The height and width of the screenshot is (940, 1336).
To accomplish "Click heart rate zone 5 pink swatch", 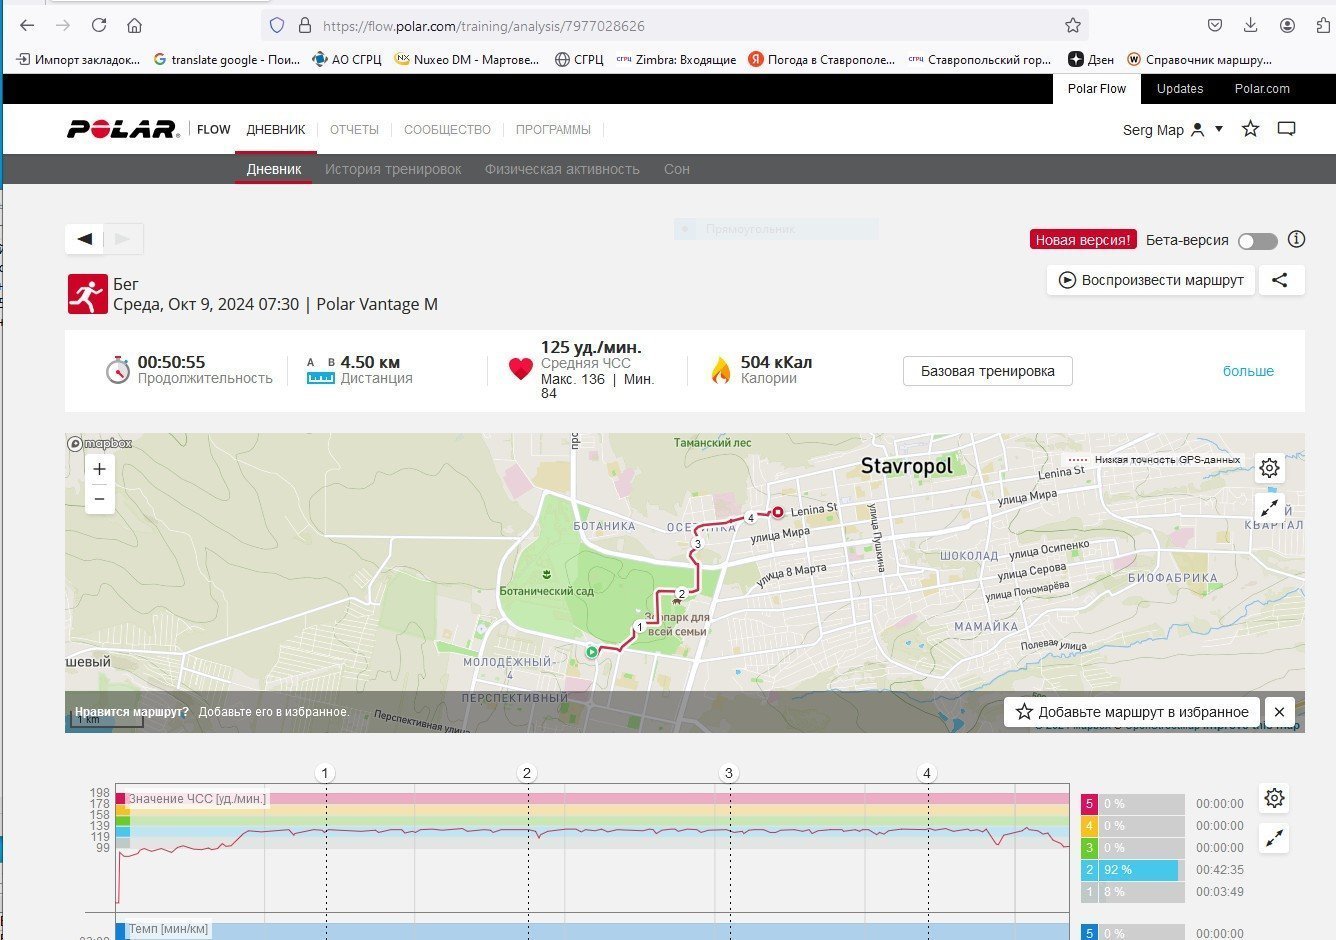I will (1090, 804).
